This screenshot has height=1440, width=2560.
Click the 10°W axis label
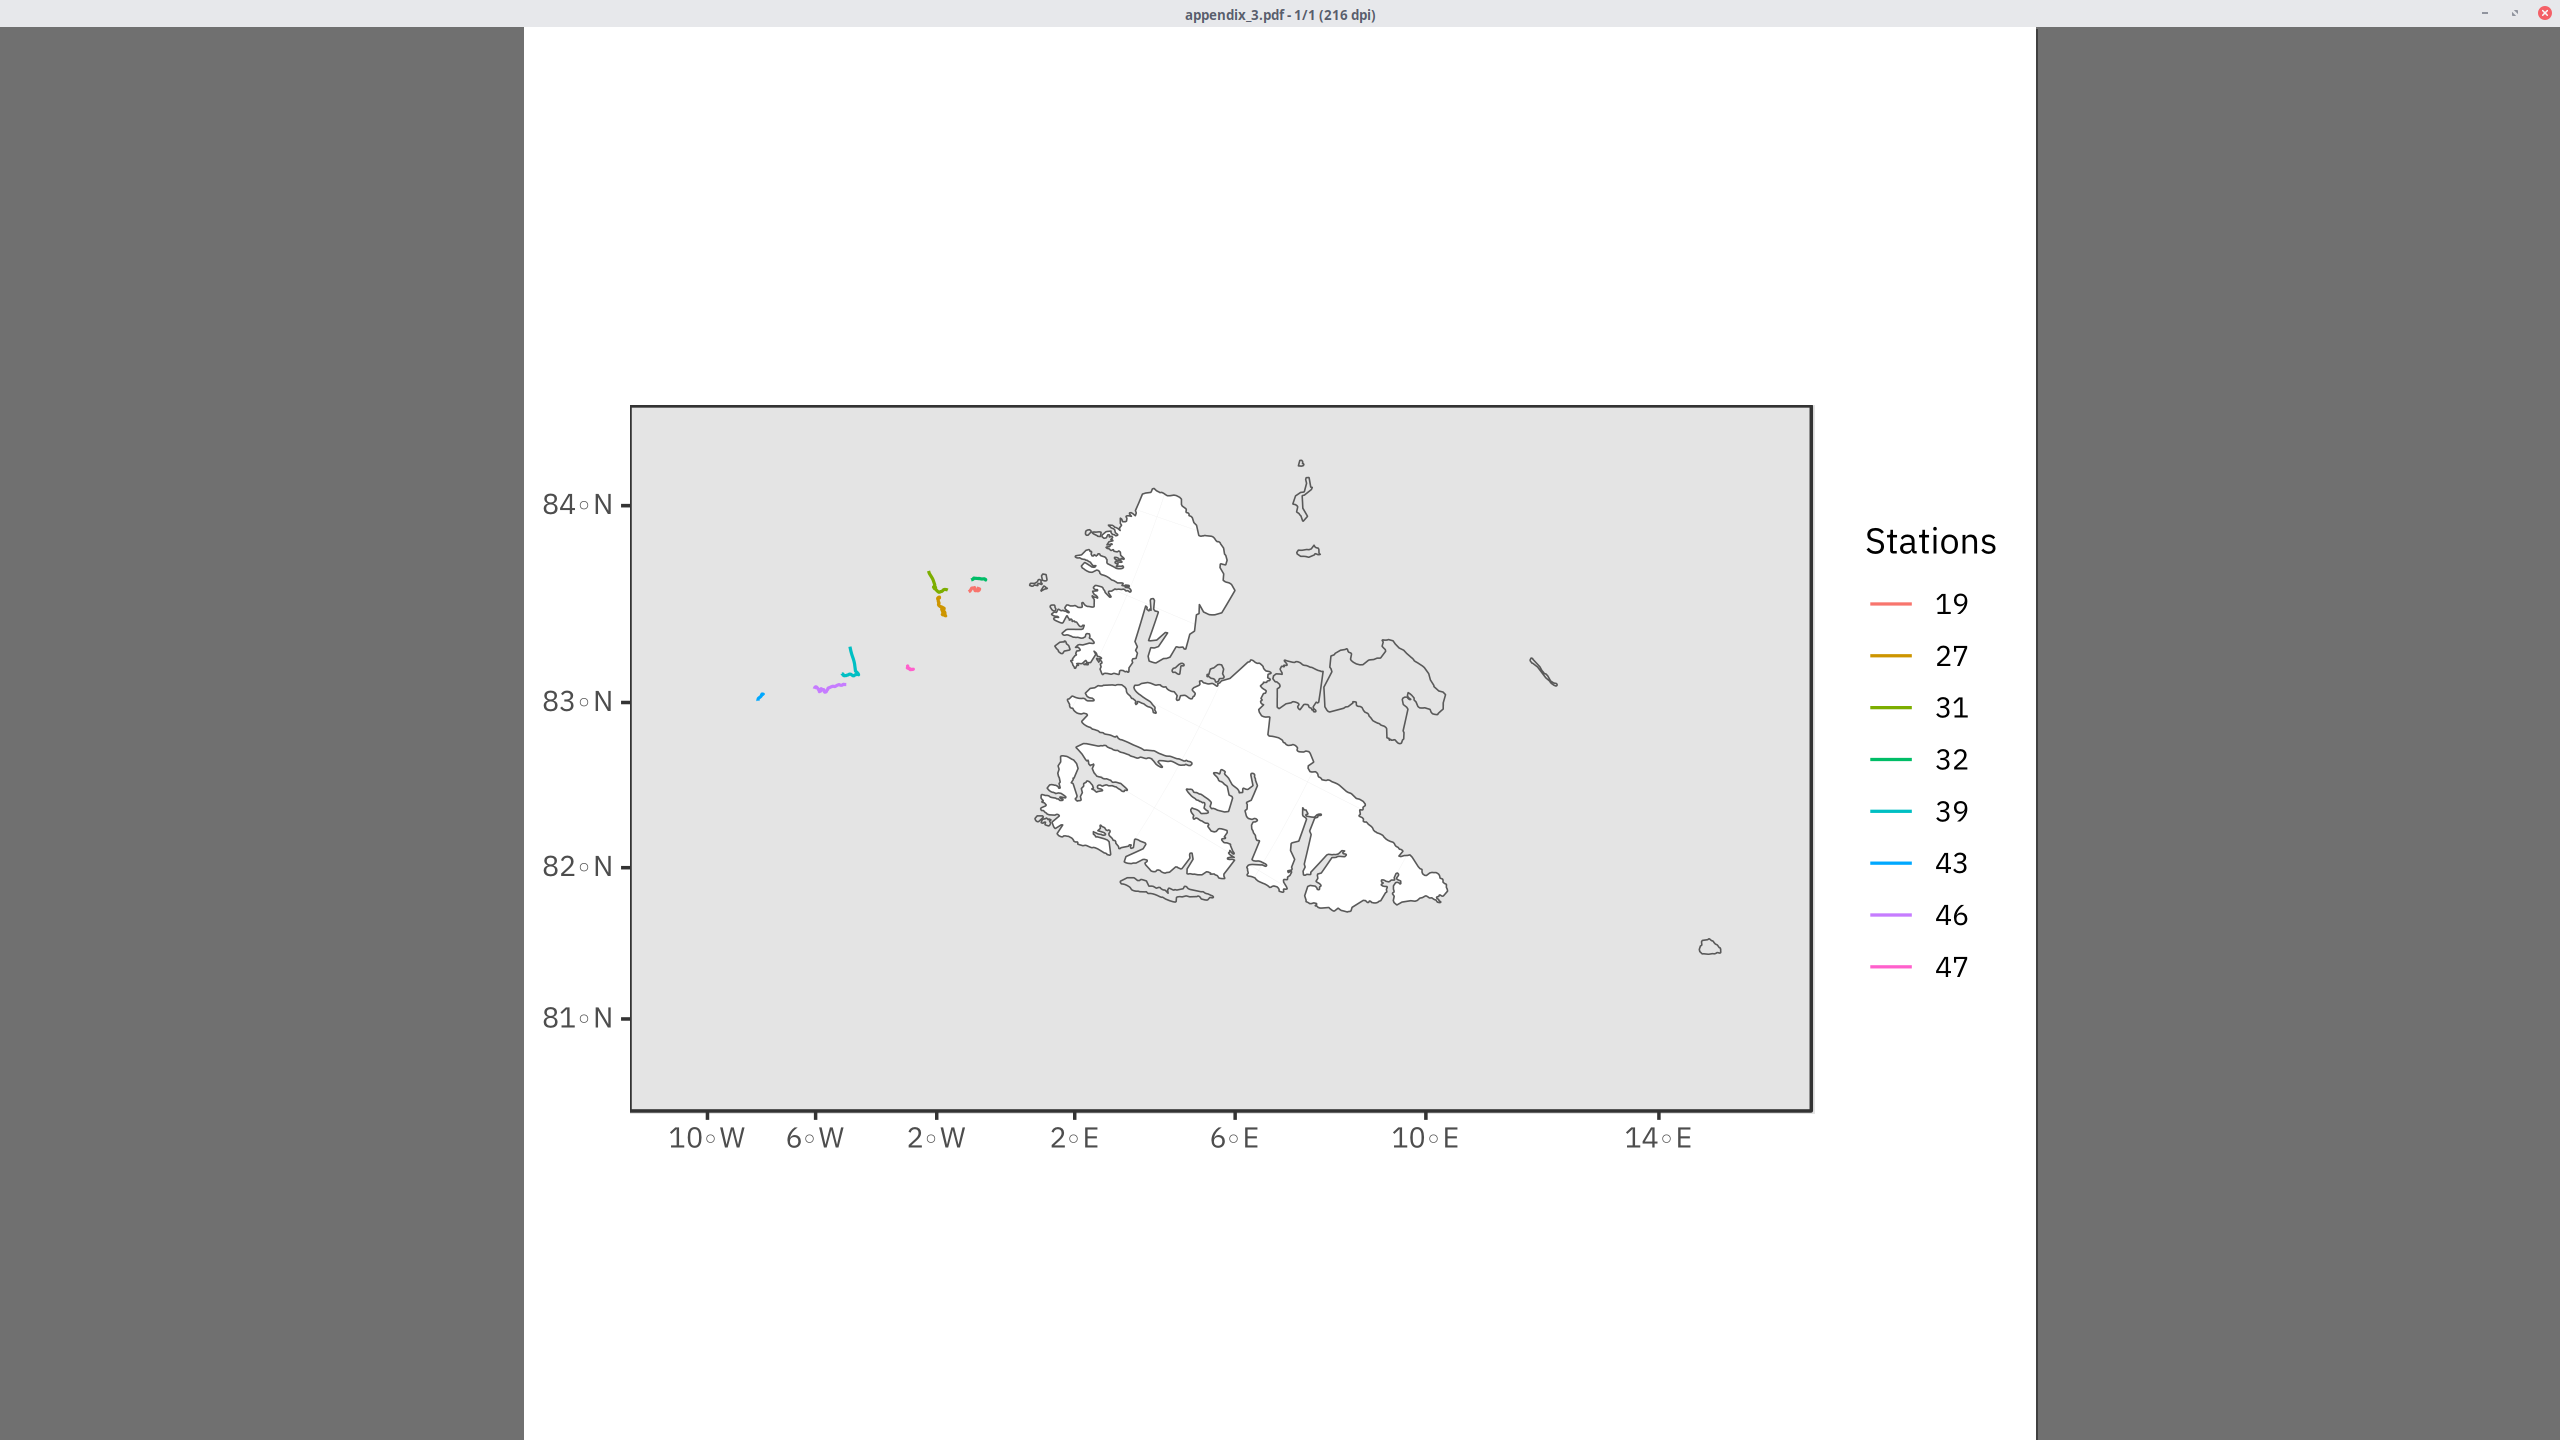pos(705,1137)
